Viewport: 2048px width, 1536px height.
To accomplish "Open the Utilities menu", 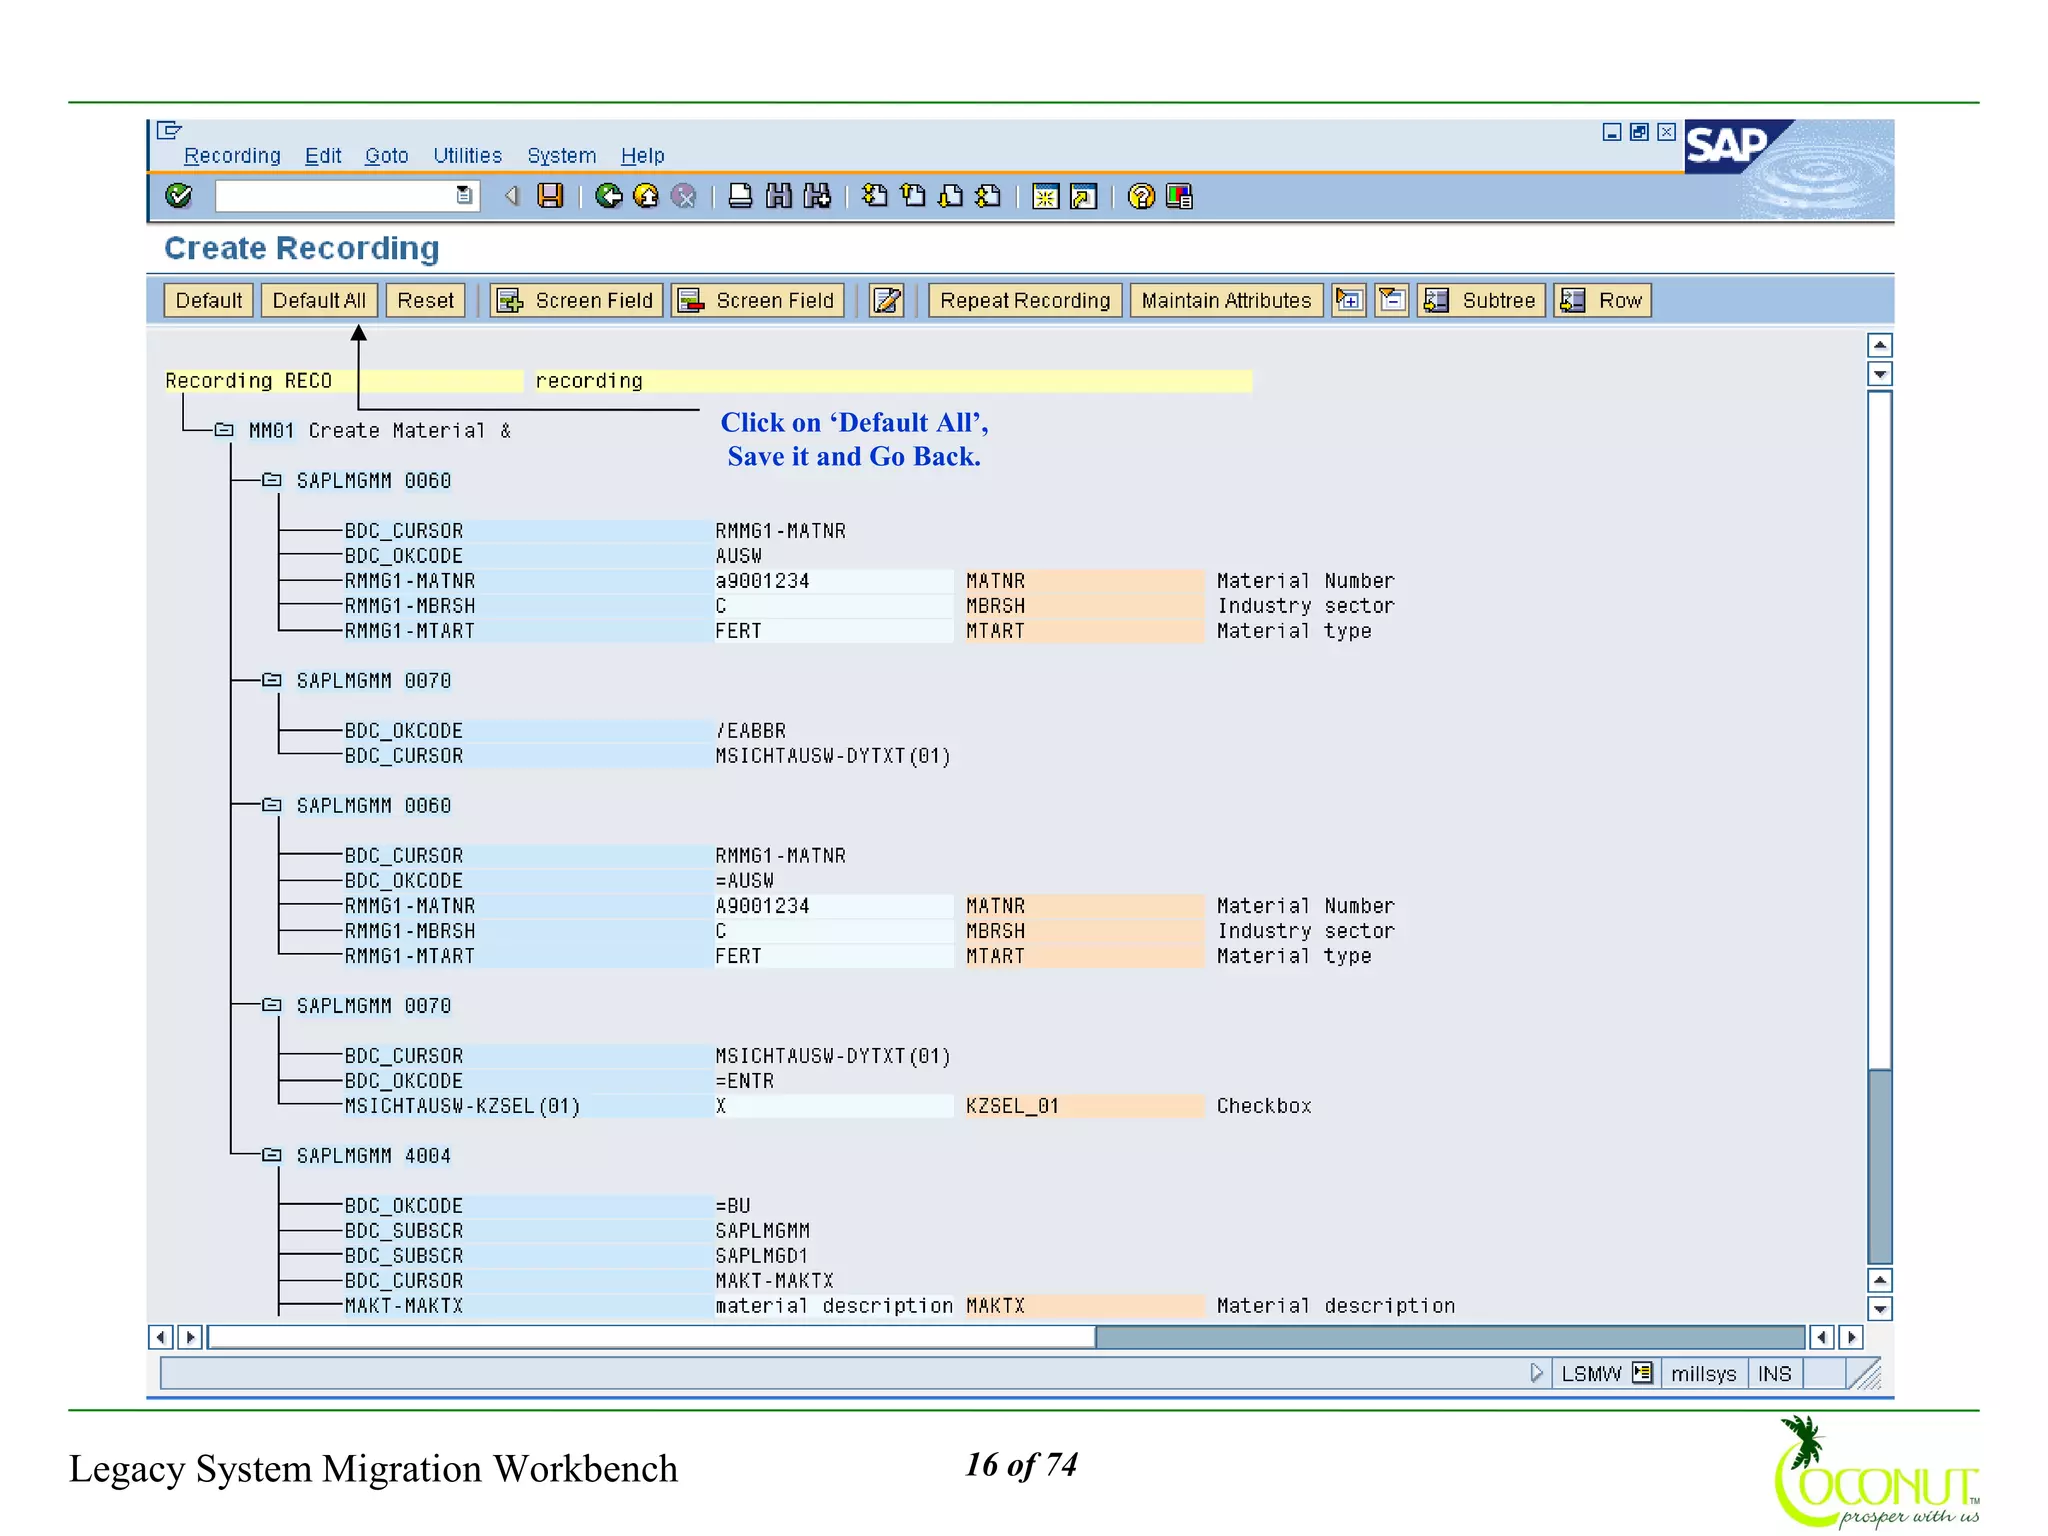I will click(x=467, y=156).
